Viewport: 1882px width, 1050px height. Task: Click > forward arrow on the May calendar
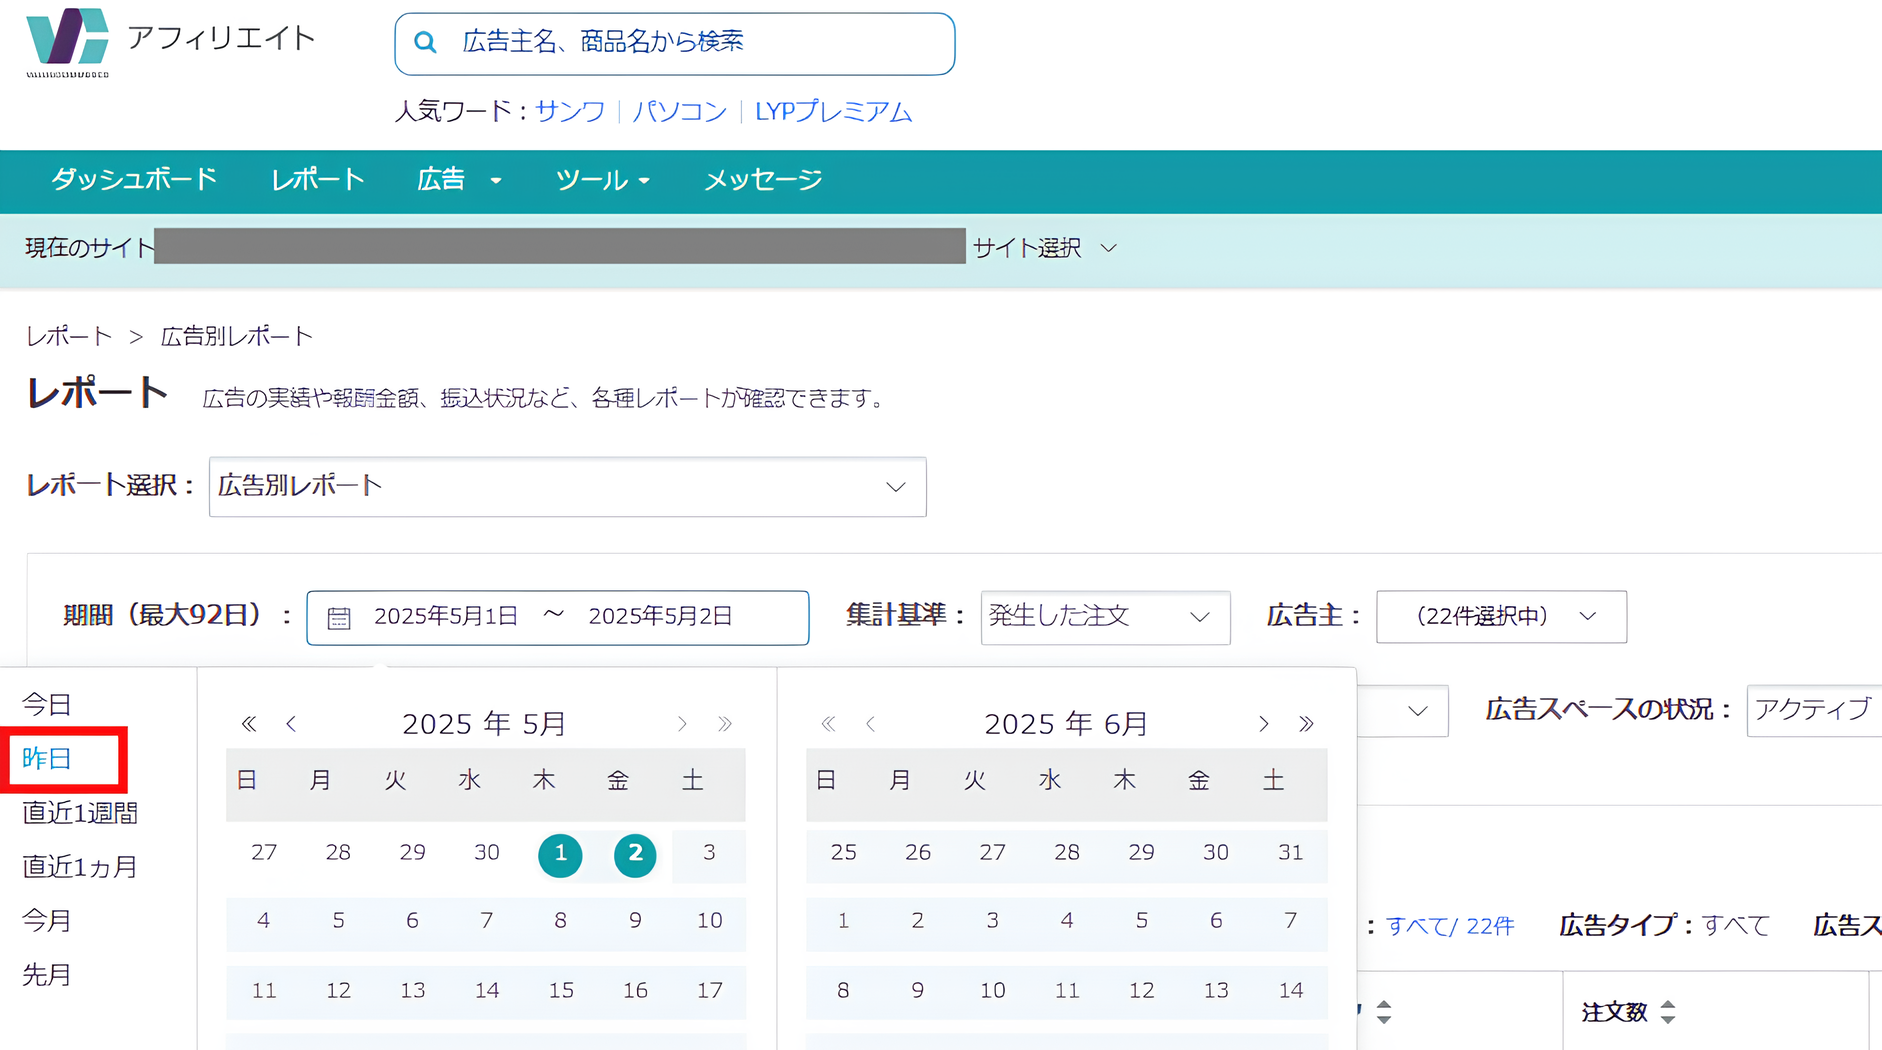682,723
